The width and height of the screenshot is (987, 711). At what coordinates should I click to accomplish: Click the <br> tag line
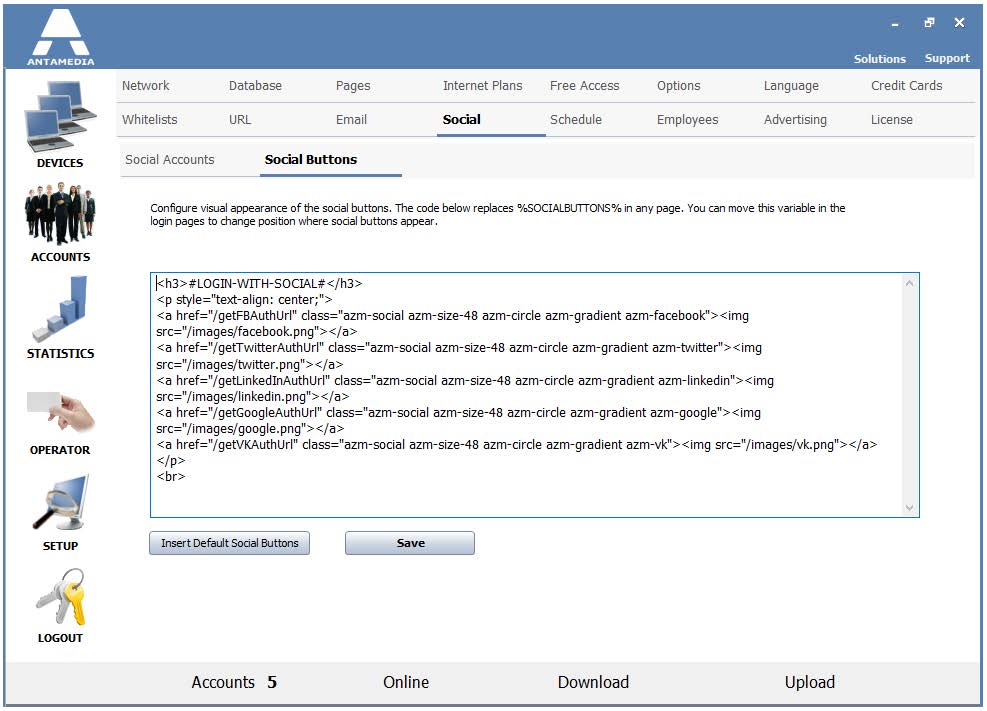tap(171, 477)
